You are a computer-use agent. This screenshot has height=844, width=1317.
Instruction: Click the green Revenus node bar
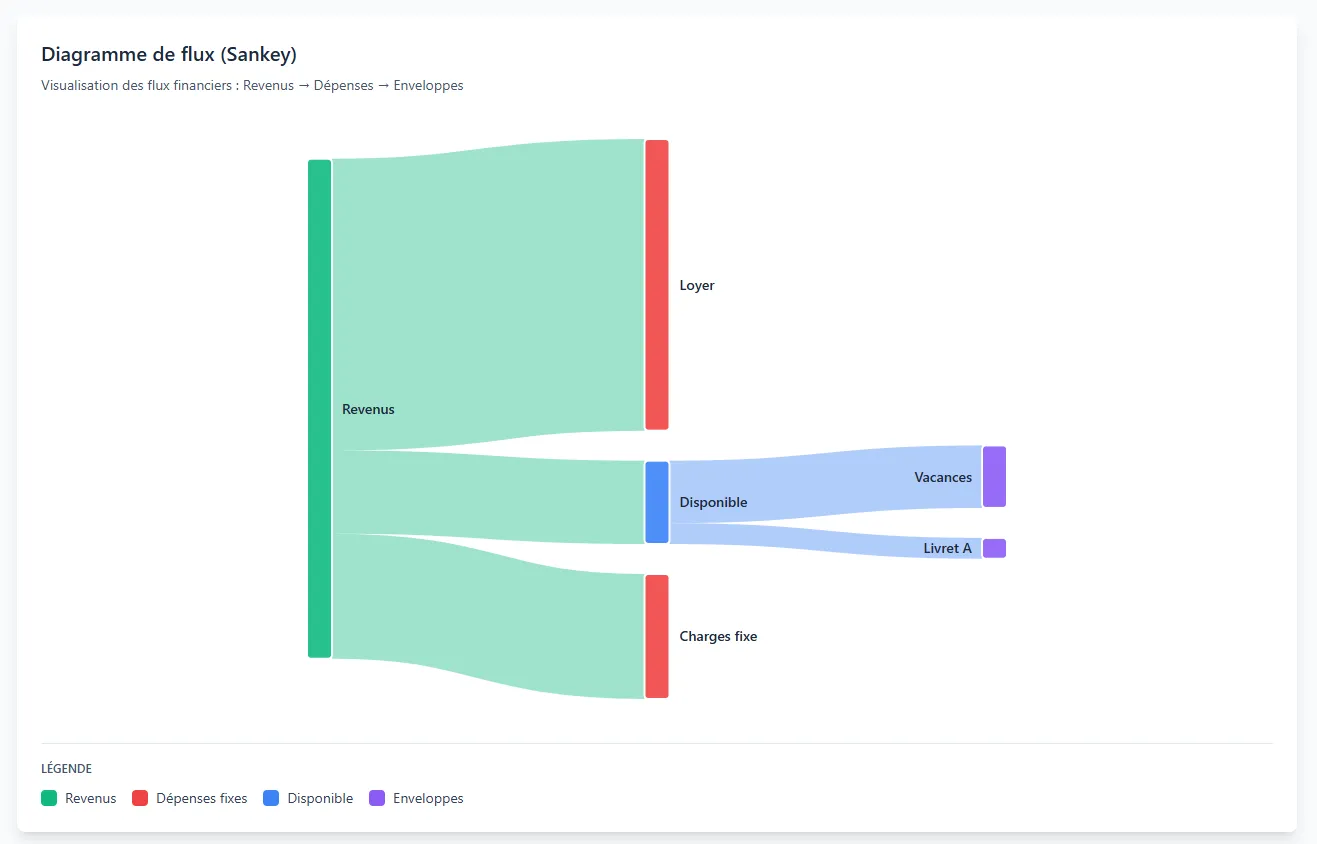(319, 408)
